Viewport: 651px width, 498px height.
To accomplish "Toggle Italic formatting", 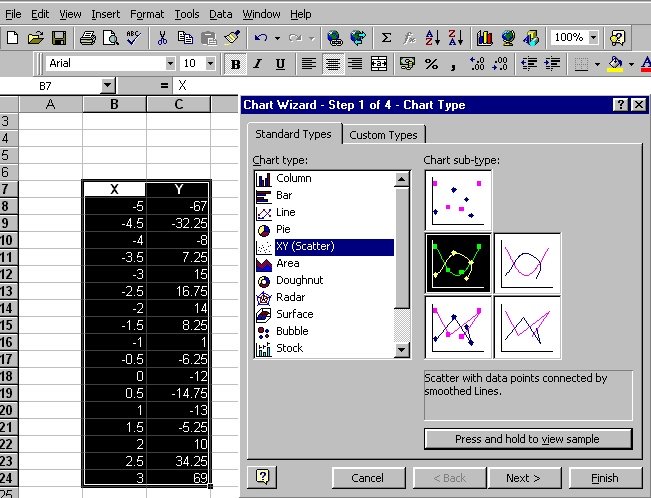I will tap(258, 63).
